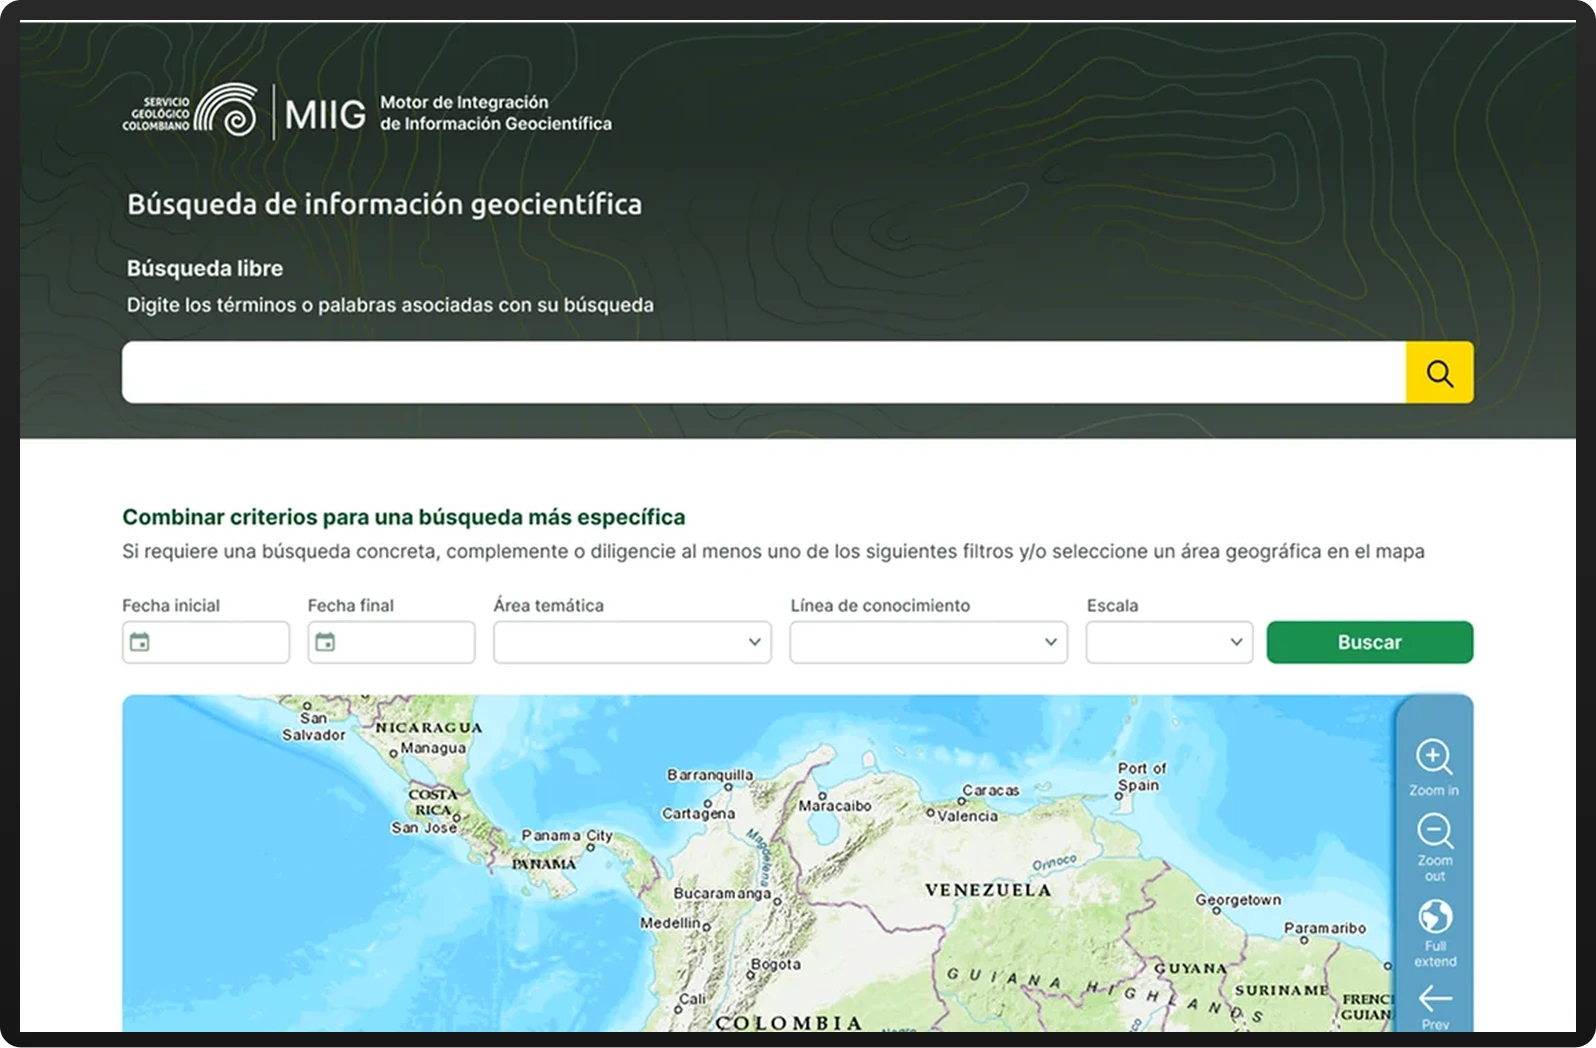The width and height of the screenshot is (1596, 1048).
Task: Click the SURINAME label on the map
Action: coord(1282,990)
